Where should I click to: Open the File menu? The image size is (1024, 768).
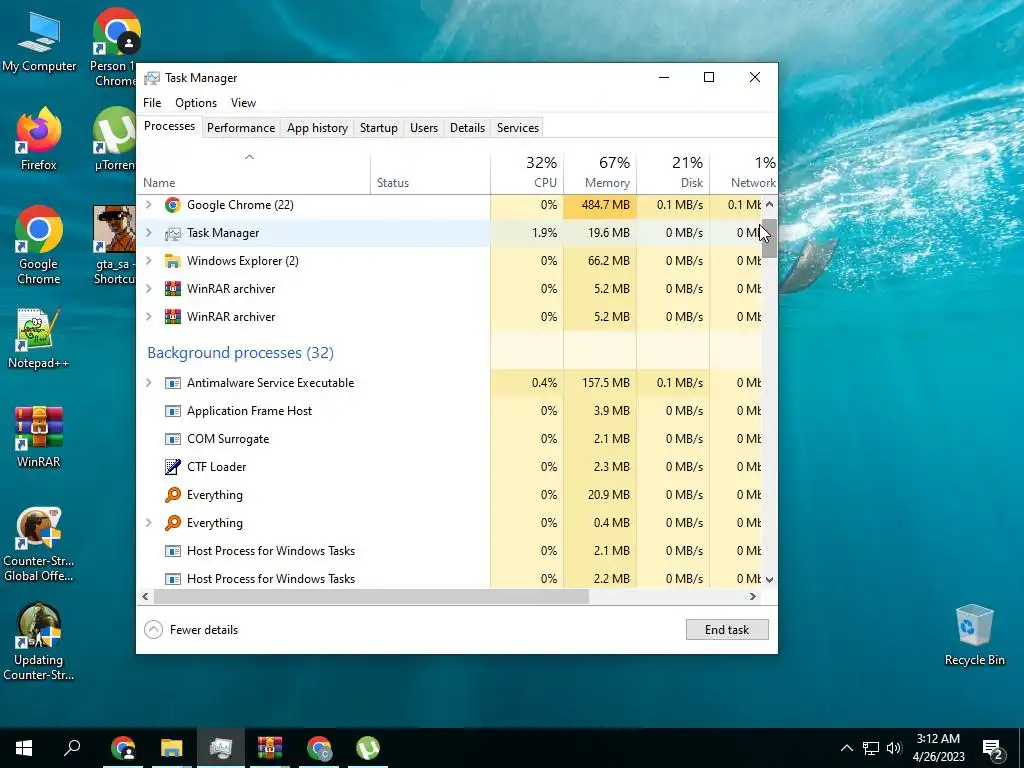(x=152, y=103)
